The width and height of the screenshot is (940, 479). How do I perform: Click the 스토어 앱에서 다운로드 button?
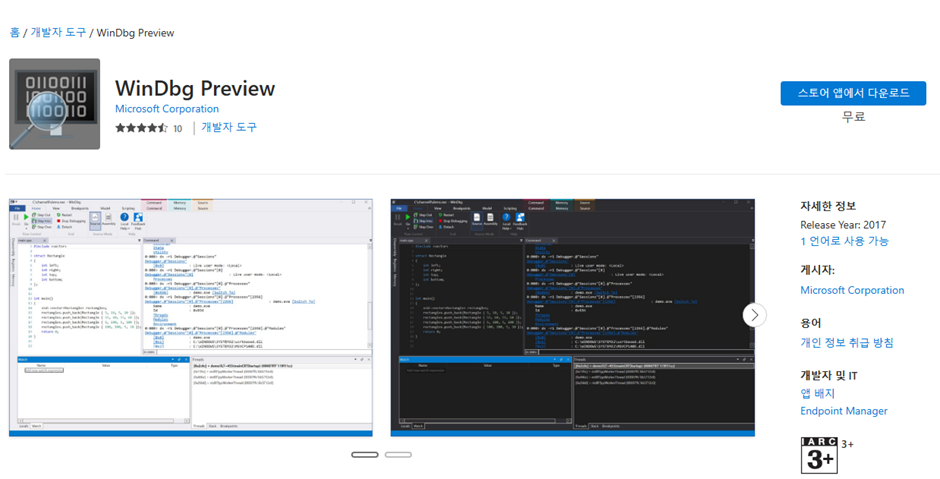853,93
